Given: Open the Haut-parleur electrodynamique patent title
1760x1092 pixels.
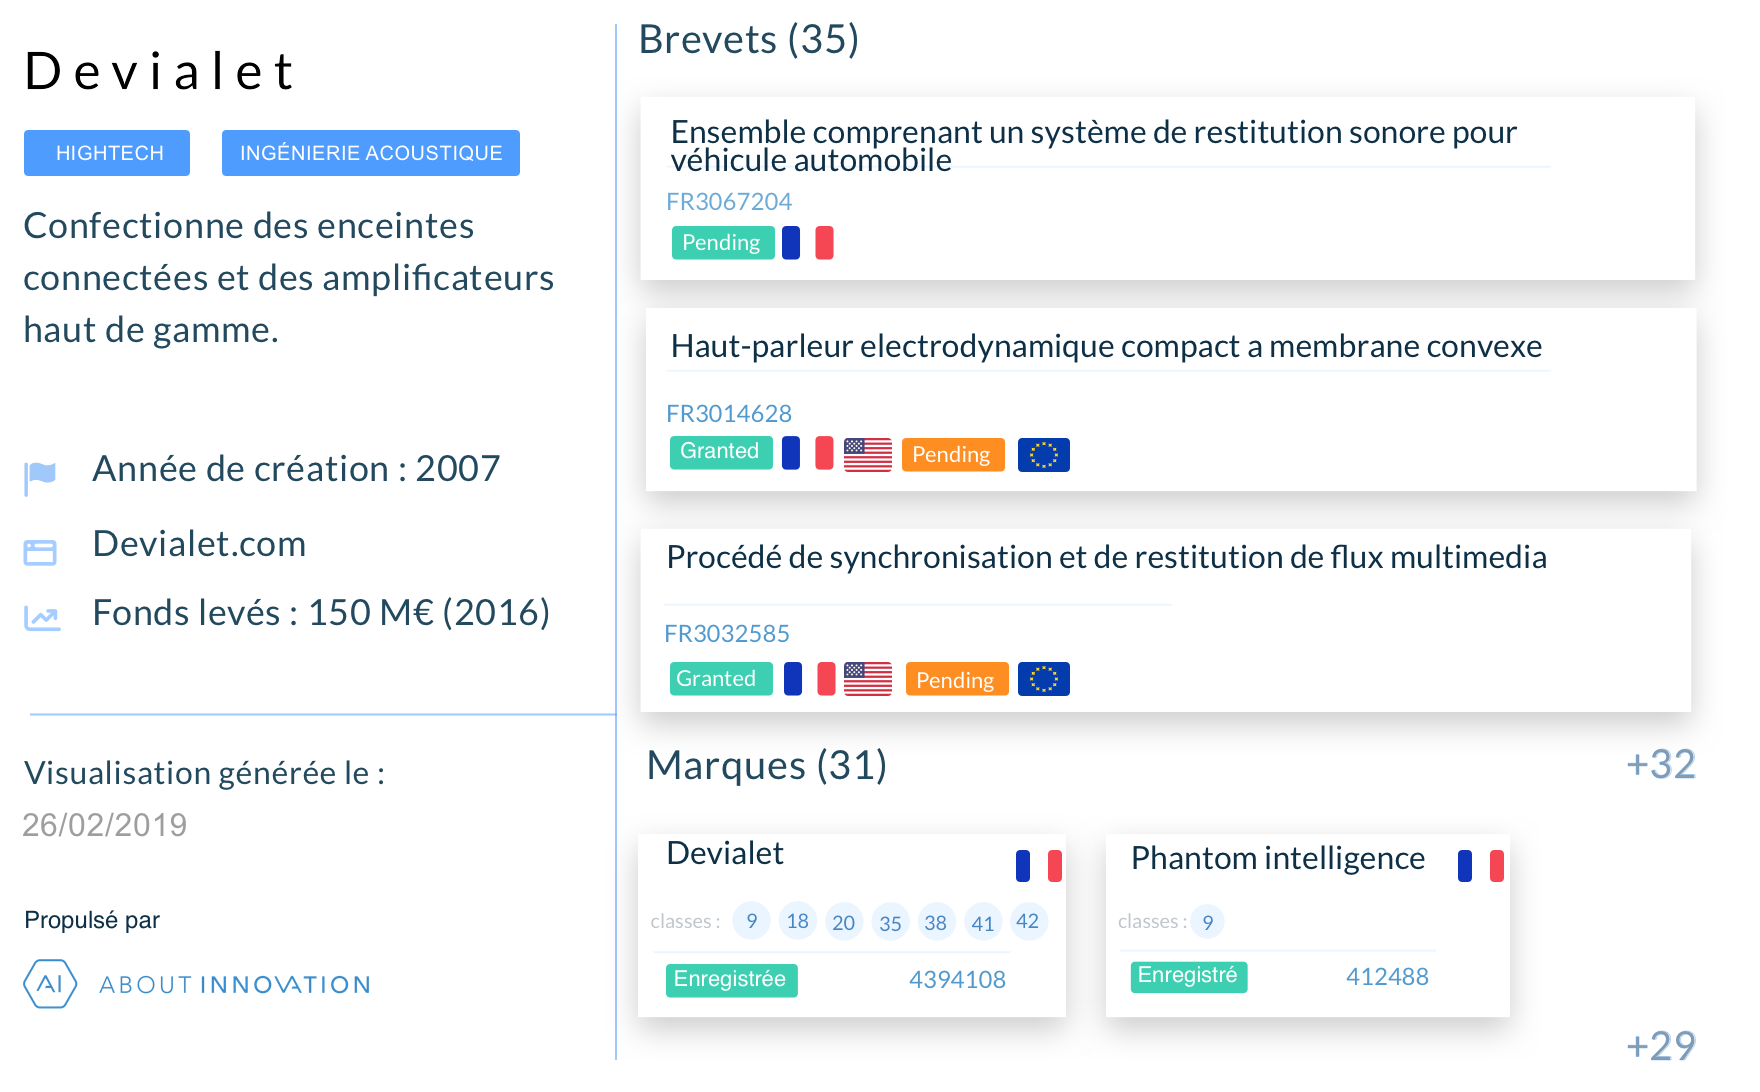Looking at the screenshot, I should click(1106, 346).
